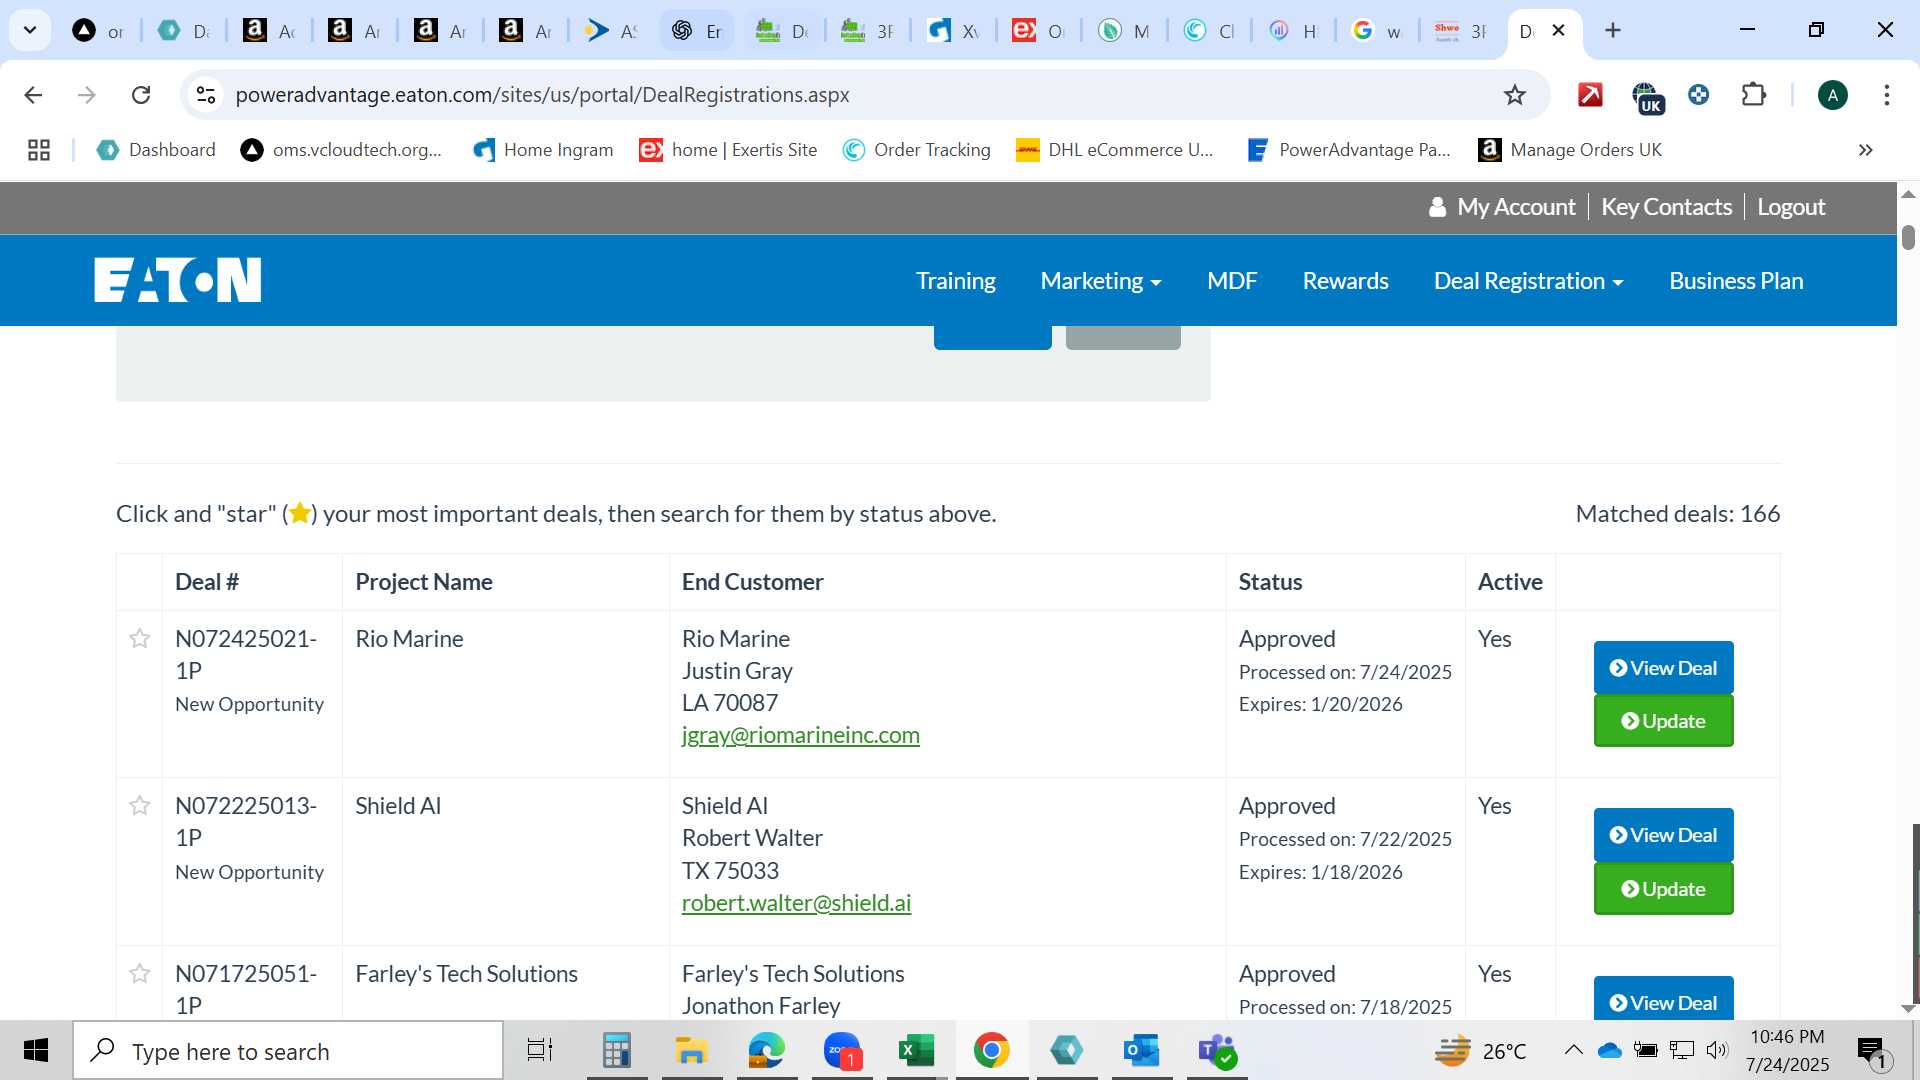Go back to previous page
Screen dimensions: 1920x1080
click(x=33, y=95)
